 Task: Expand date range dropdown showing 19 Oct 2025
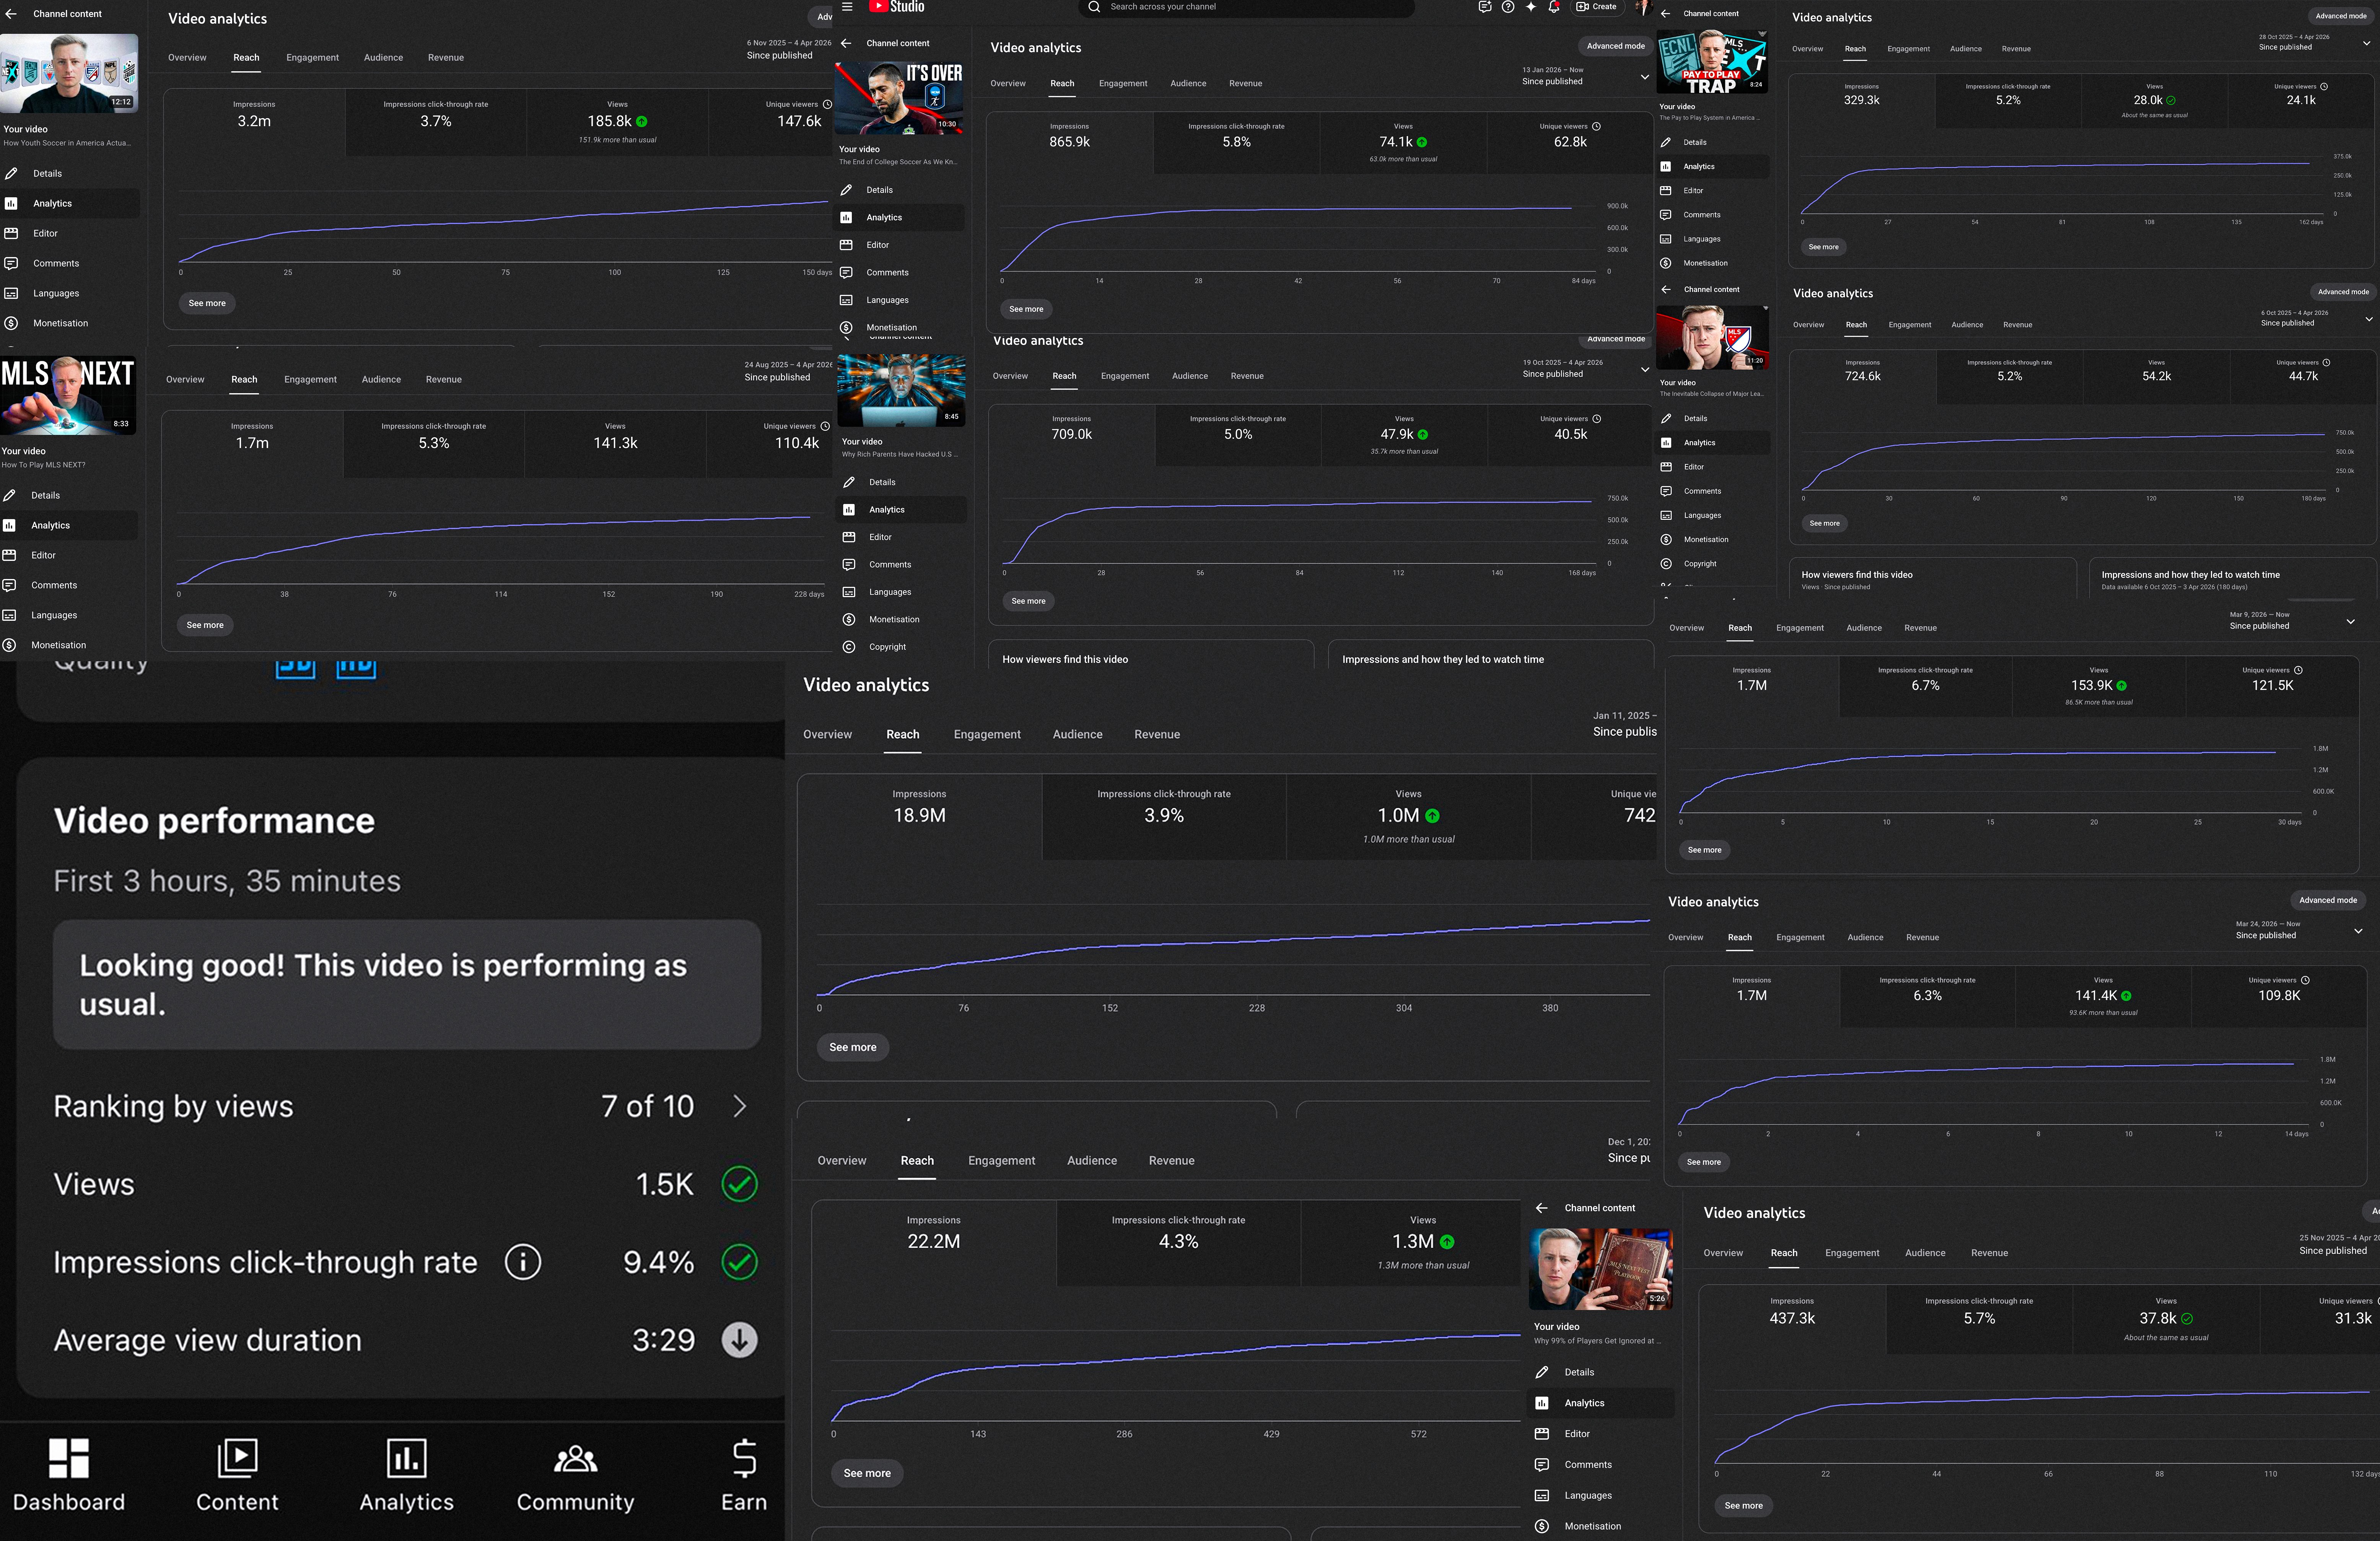pyautogui.click(x=1645, y=369)
